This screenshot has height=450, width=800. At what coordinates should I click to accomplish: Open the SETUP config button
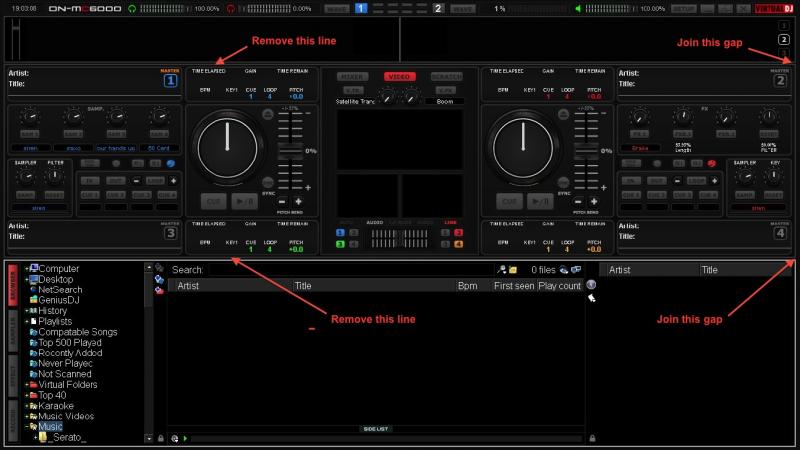[x=684, y=9]
